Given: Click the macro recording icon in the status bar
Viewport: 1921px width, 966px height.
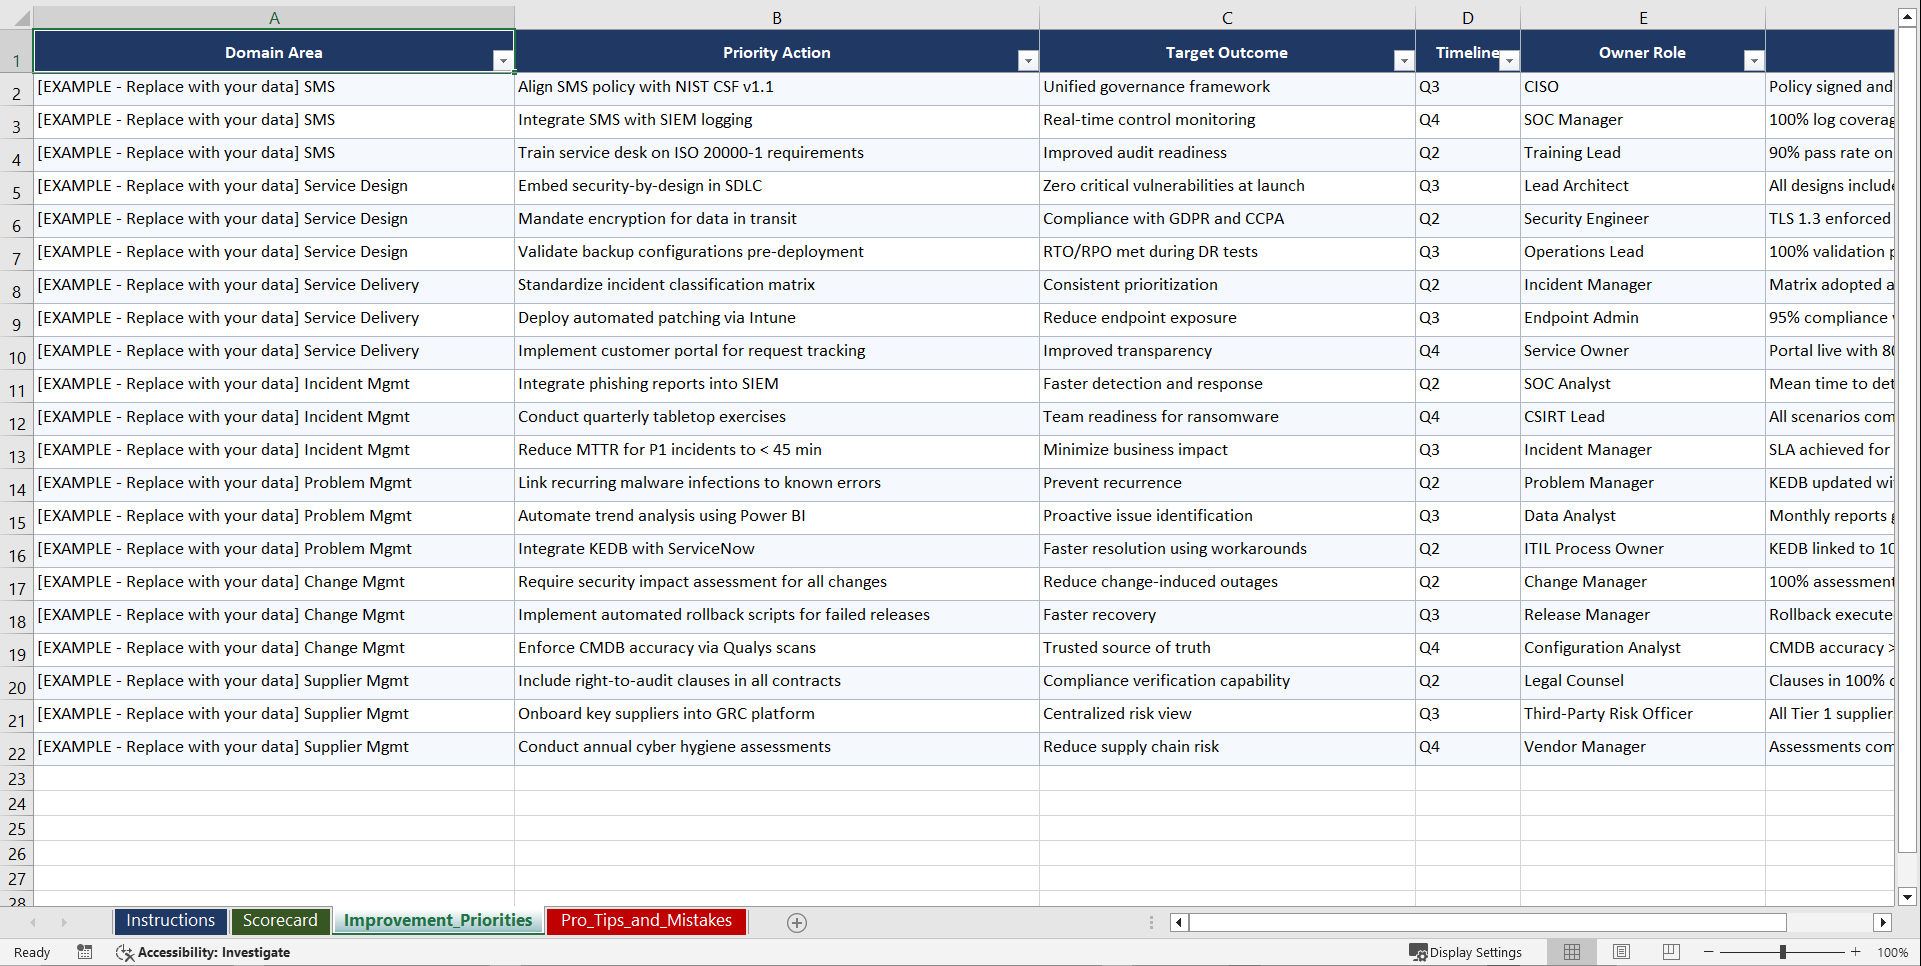Looking at the screenshot, I should [85, 952].
